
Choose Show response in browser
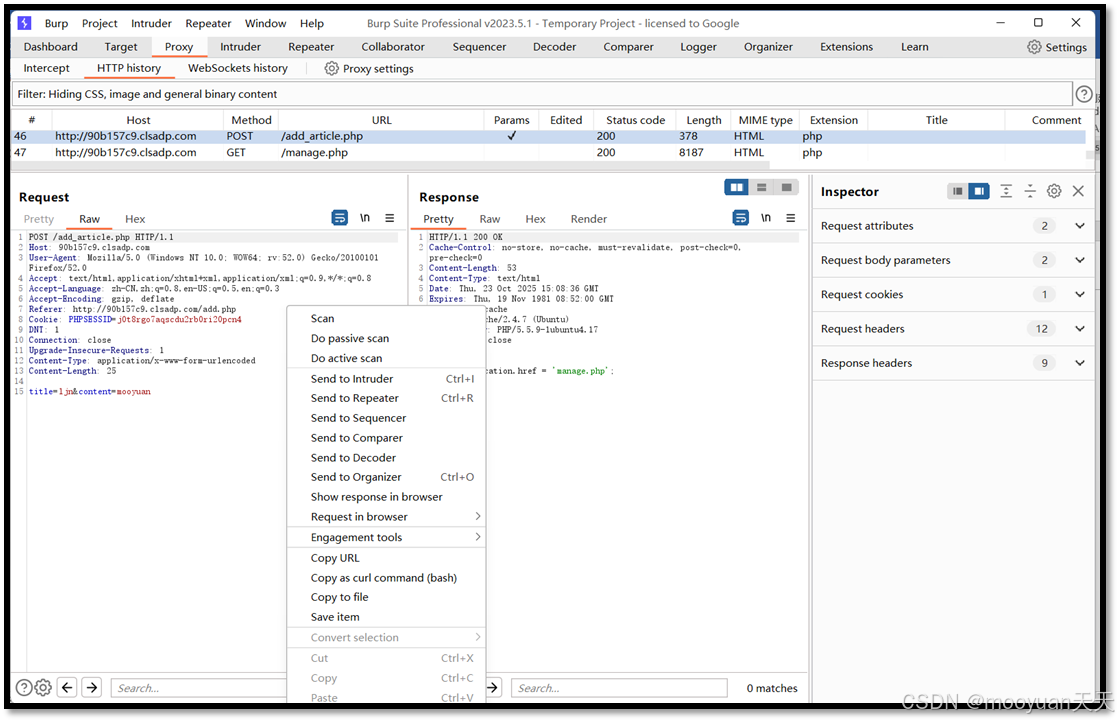[x=386, y=497]
